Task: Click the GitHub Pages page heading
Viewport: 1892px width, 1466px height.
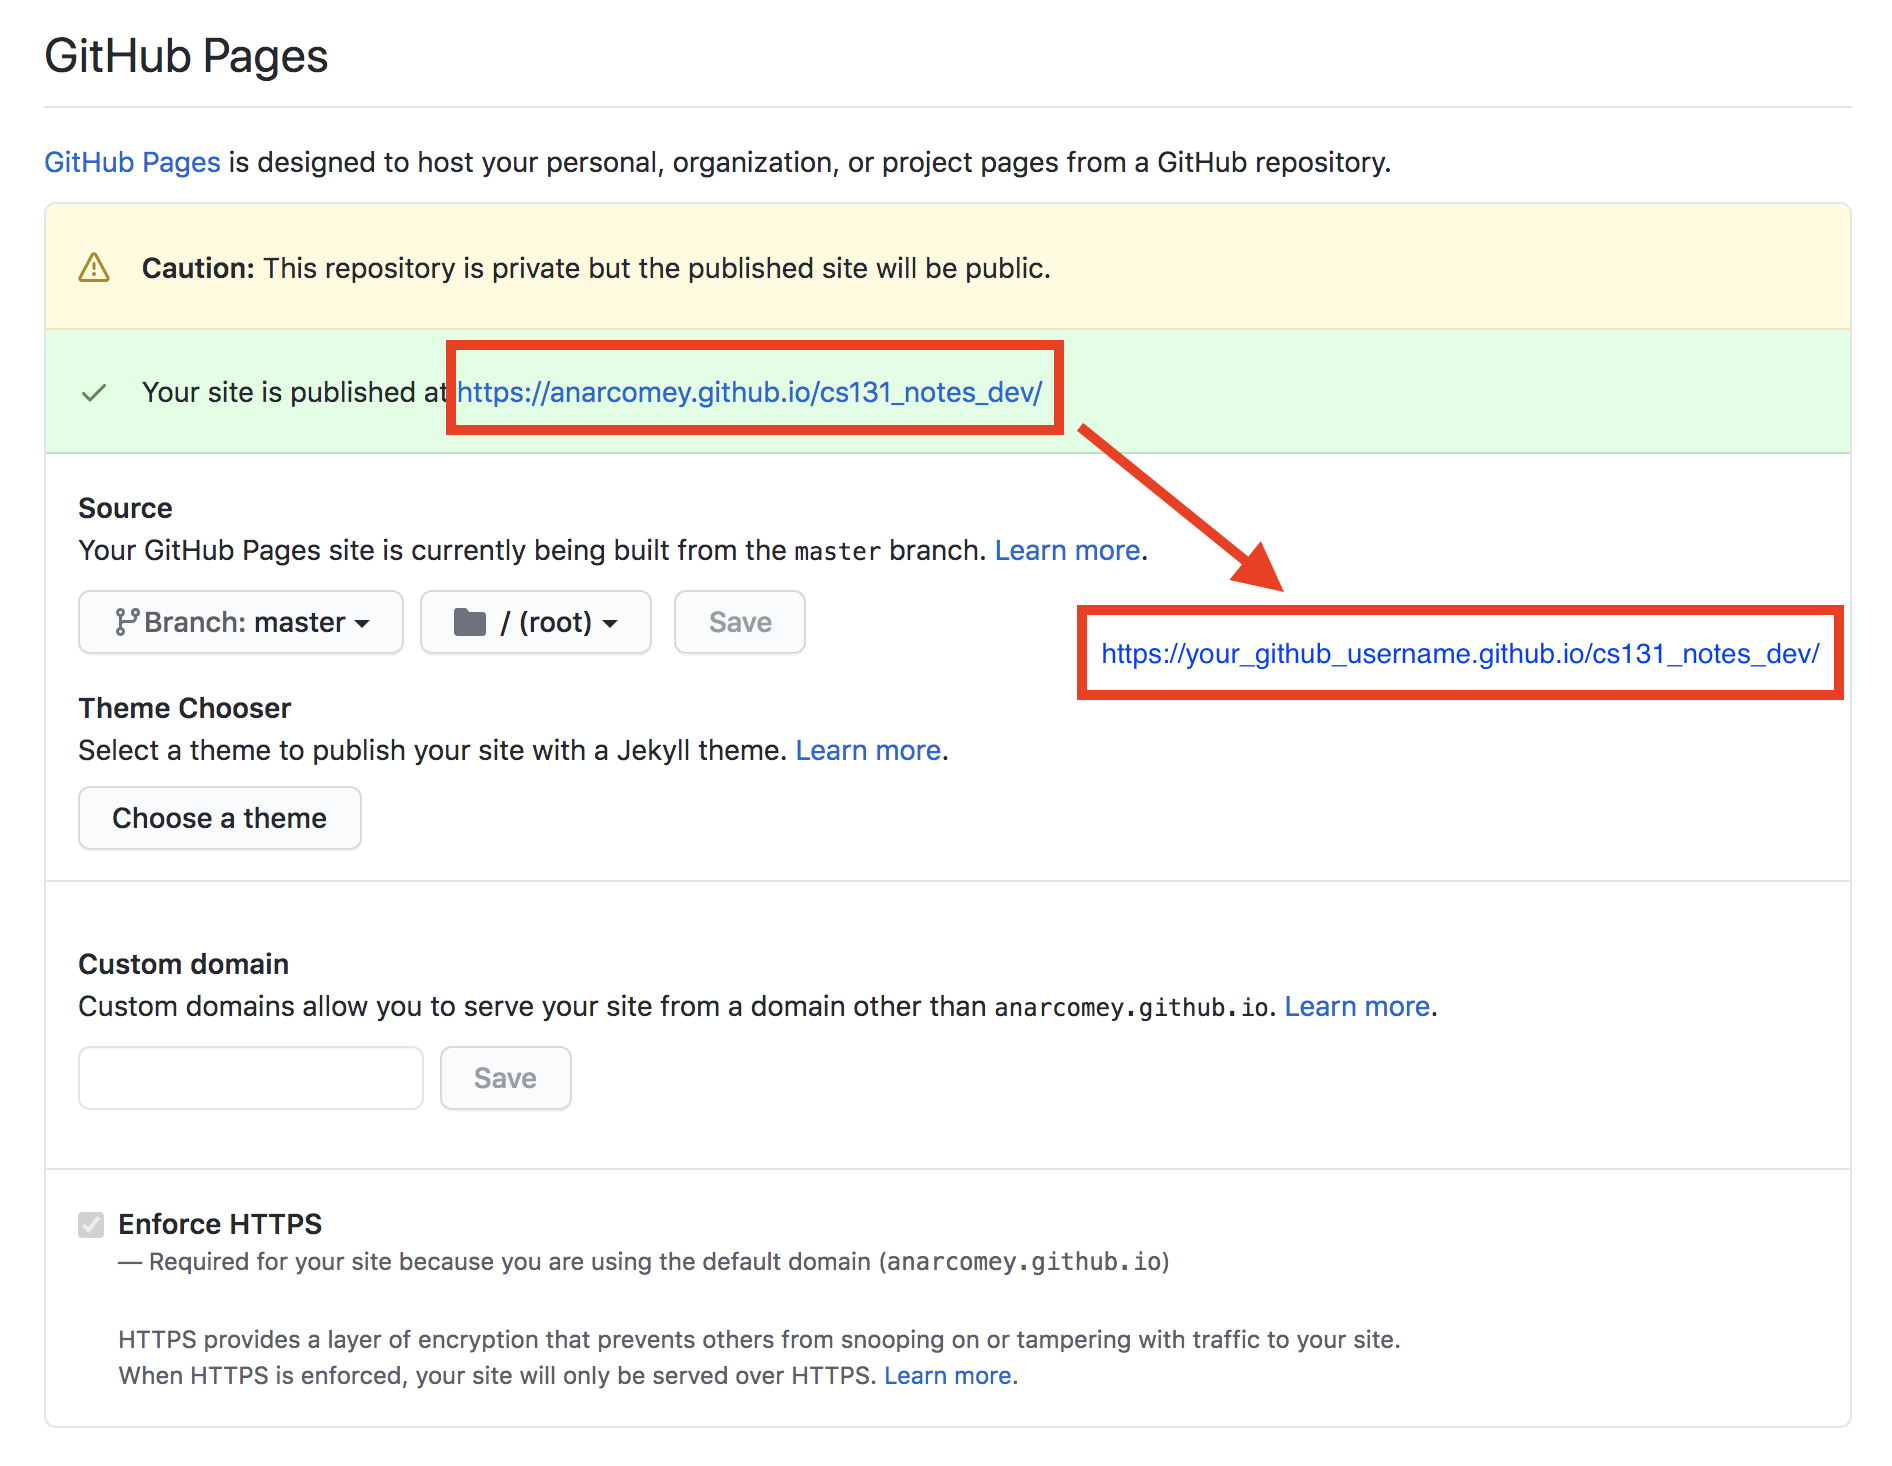Action: [x=186, y=56]
